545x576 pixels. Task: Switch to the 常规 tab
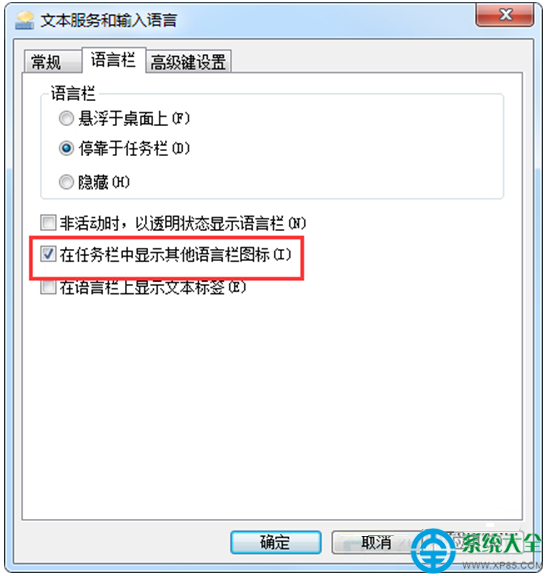tap(46, 62)
